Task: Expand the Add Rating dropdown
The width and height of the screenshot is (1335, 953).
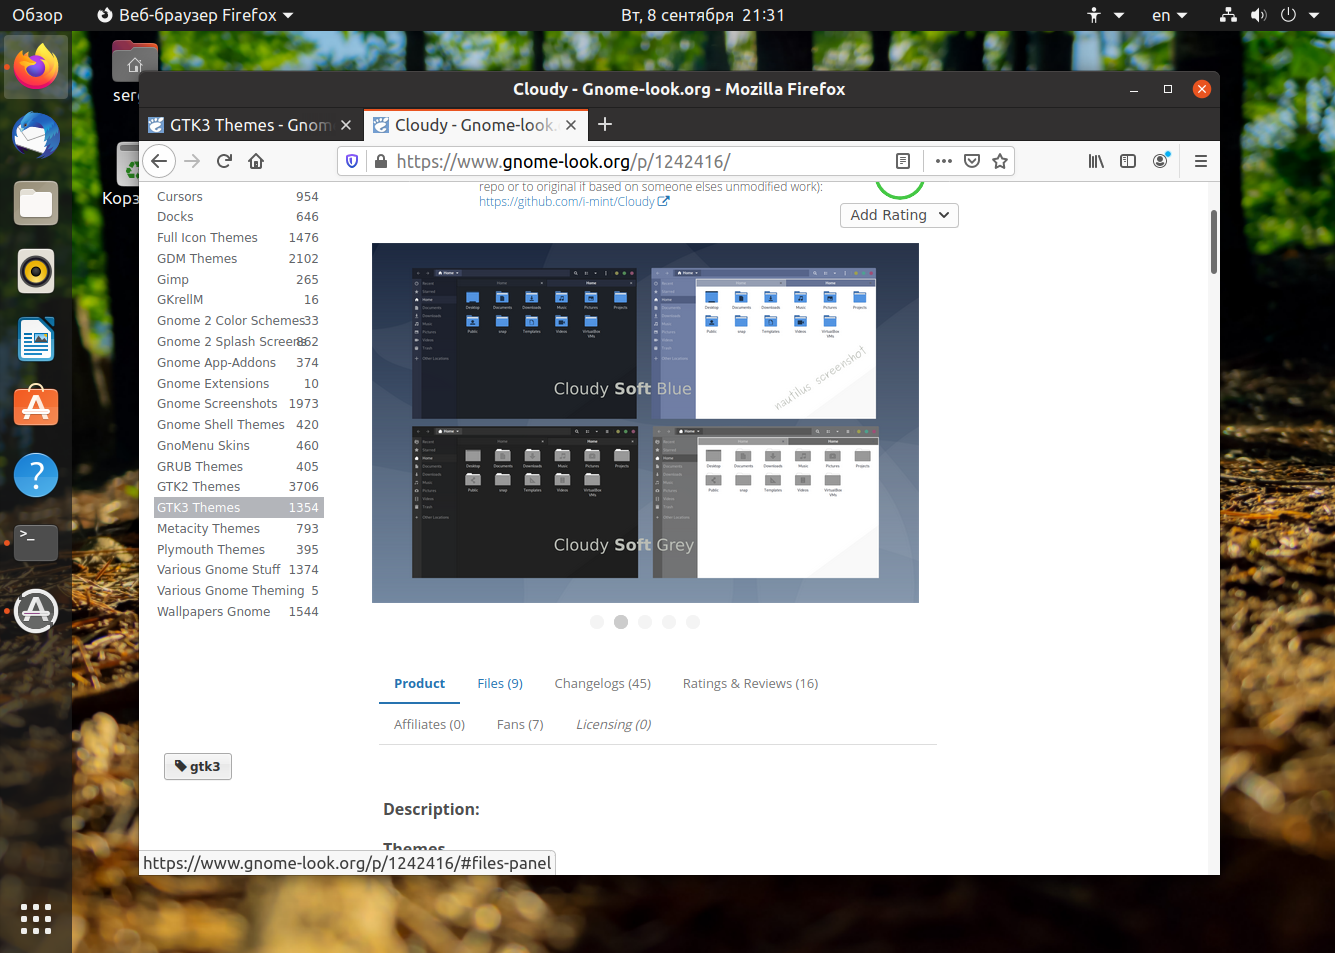Action: (899, 215)
